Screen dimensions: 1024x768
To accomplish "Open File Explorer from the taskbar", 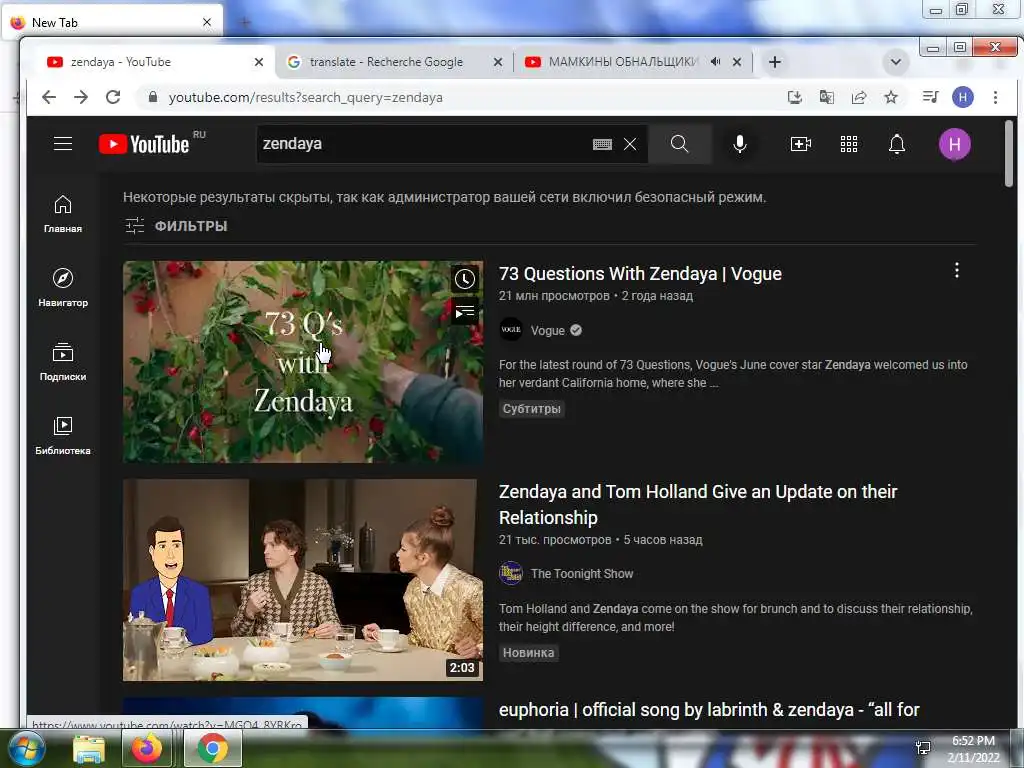I will tap(89, 748).
